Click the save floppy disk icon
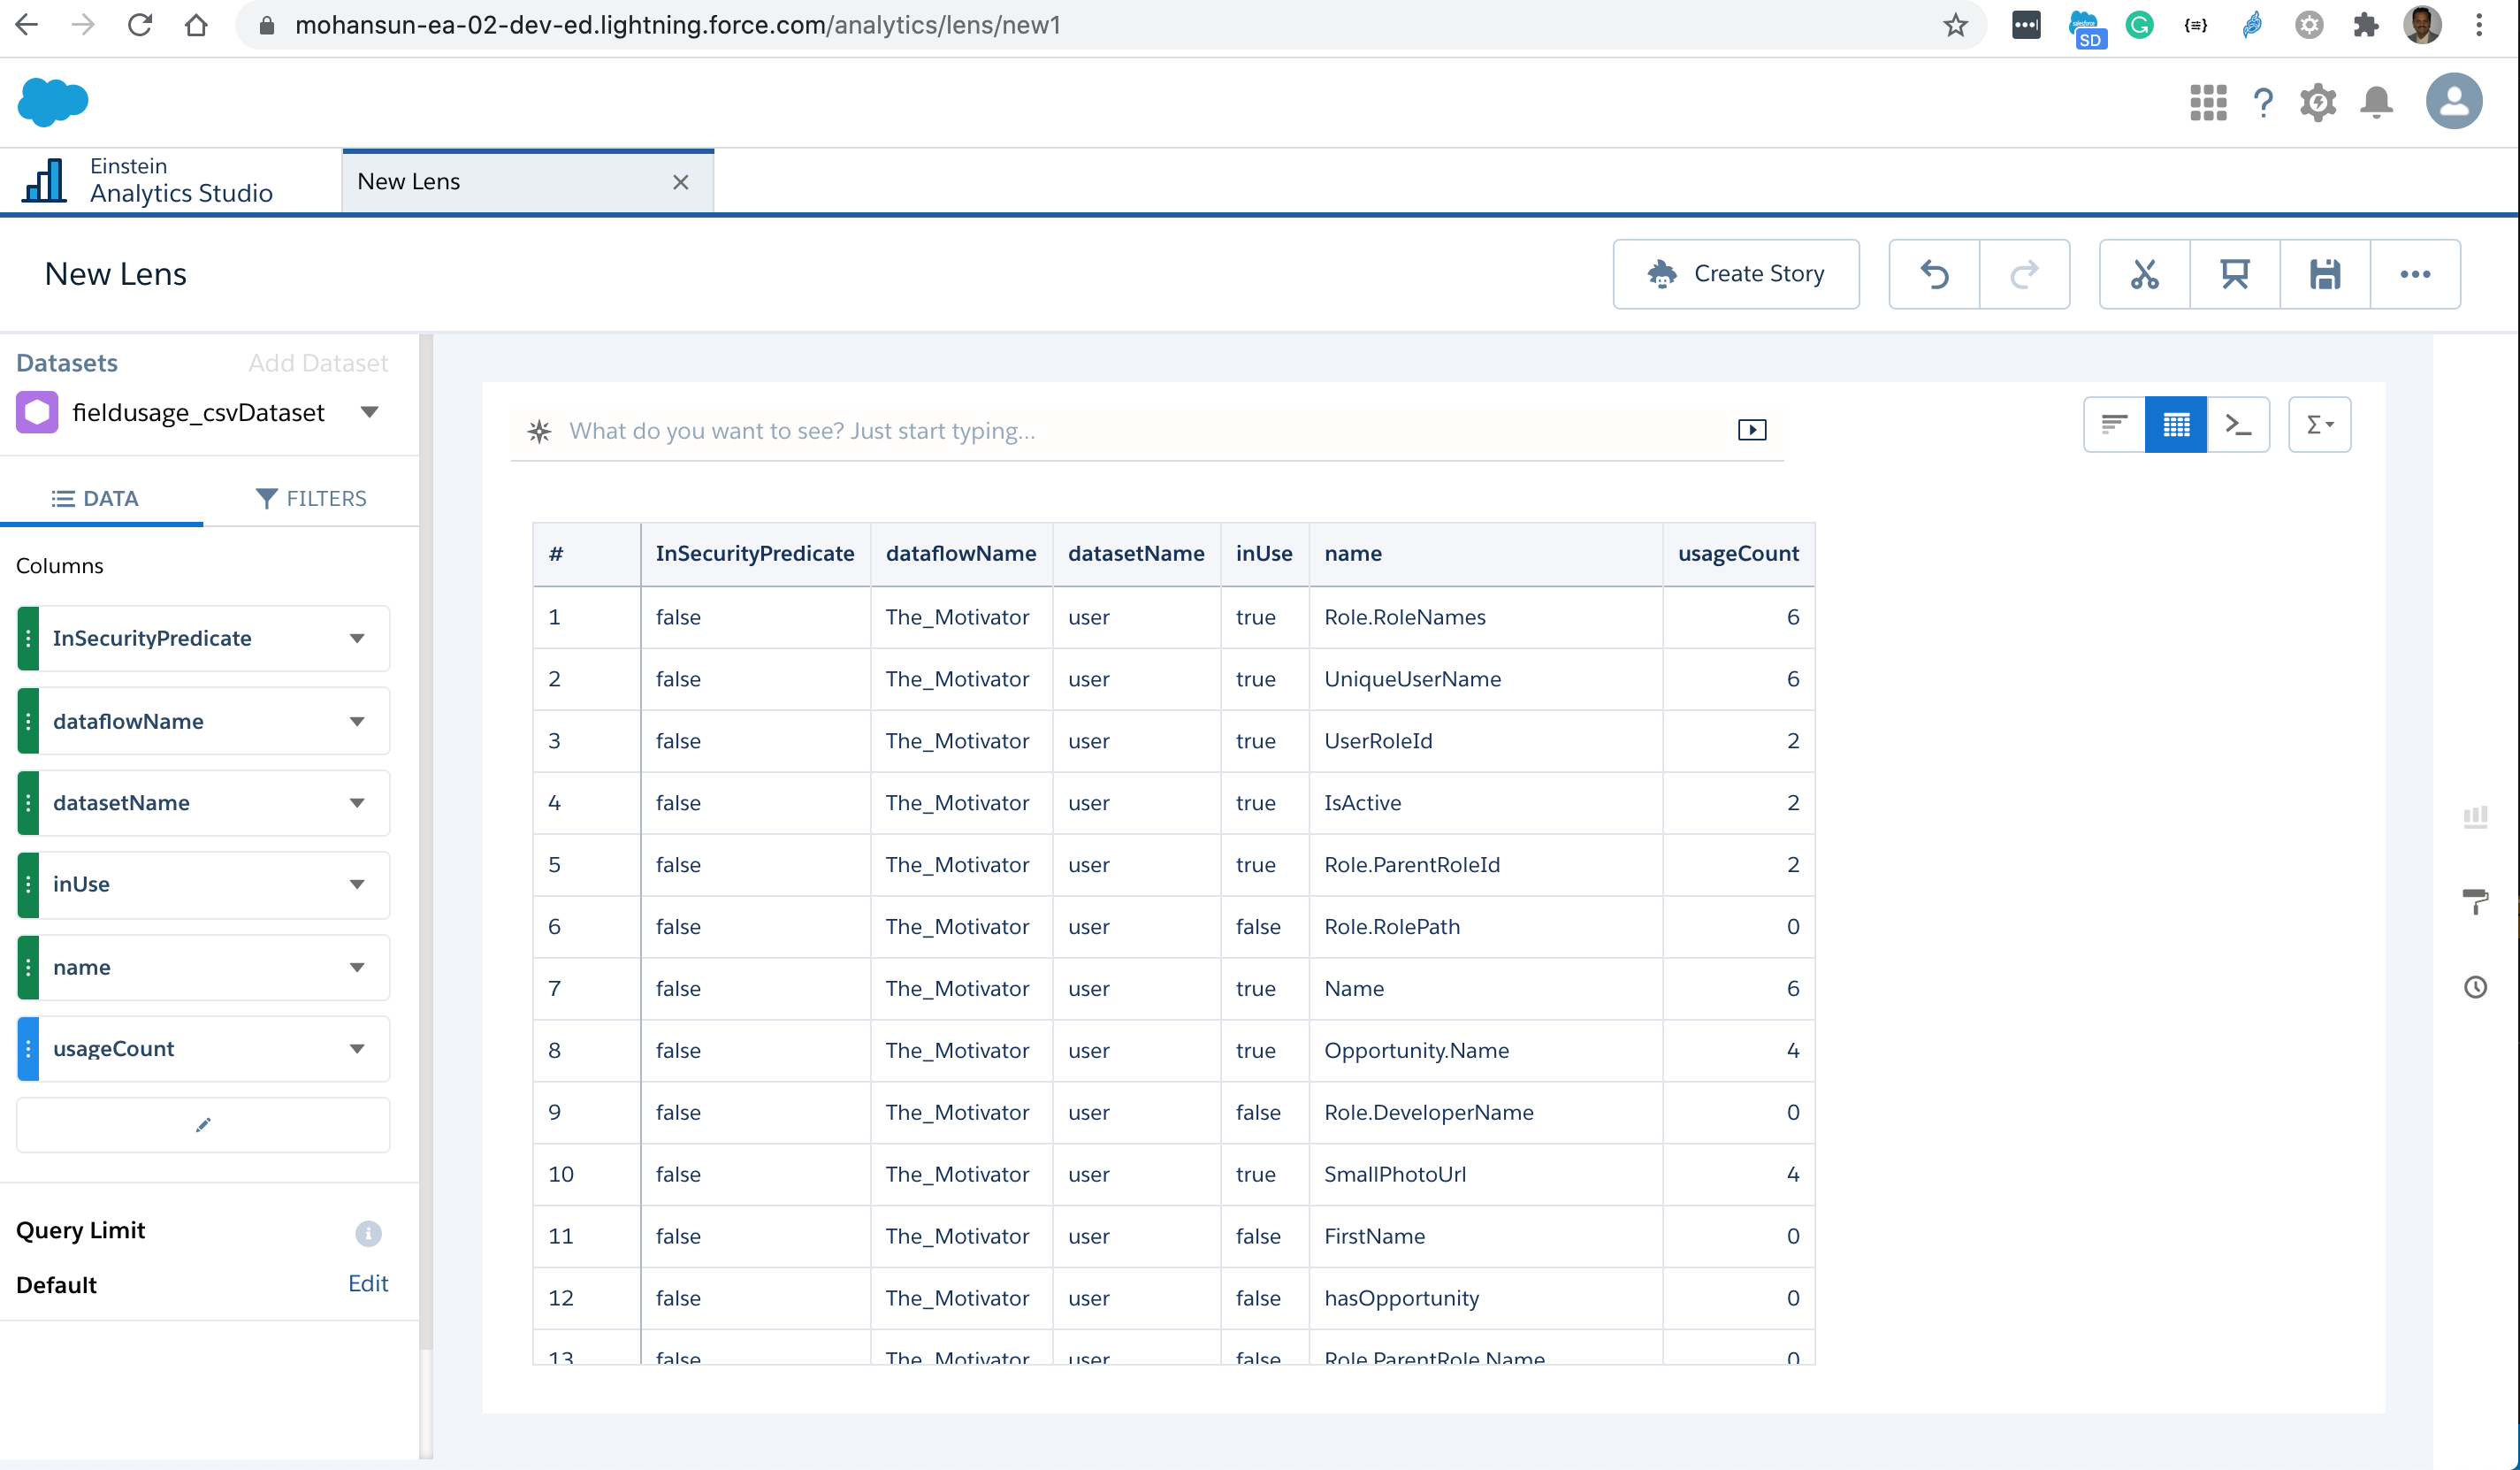This screenshot has width=2520, height=1470. click(2325, 274)
